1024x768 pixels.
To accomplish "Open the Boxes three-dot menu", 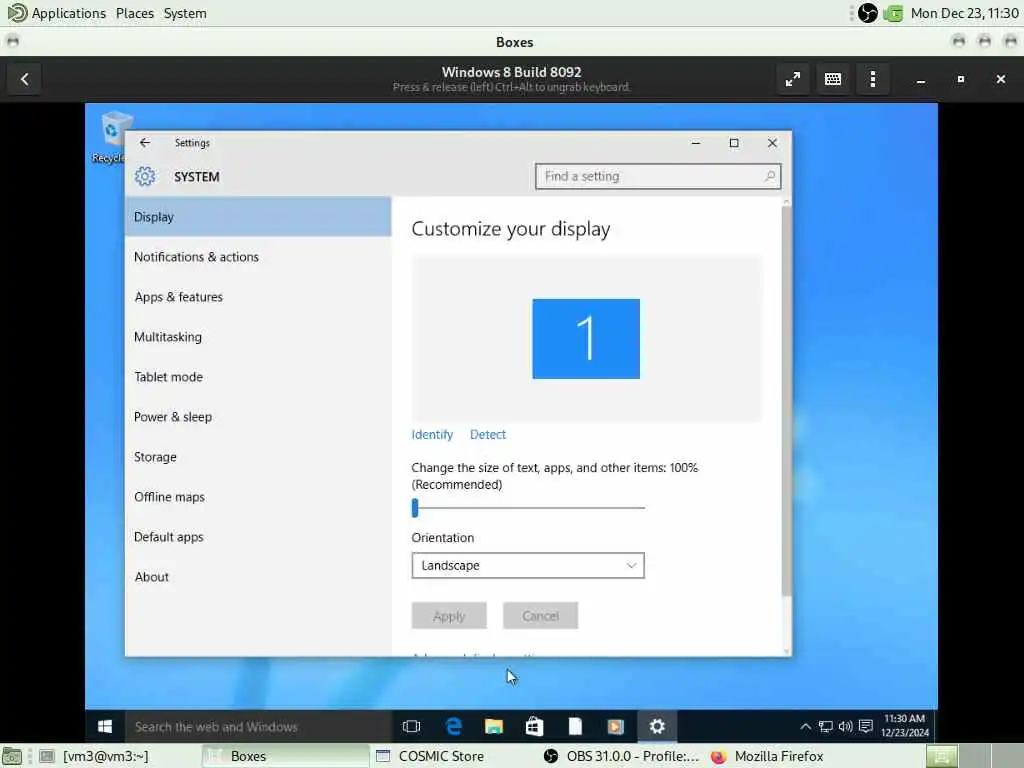I will [872, 79].
